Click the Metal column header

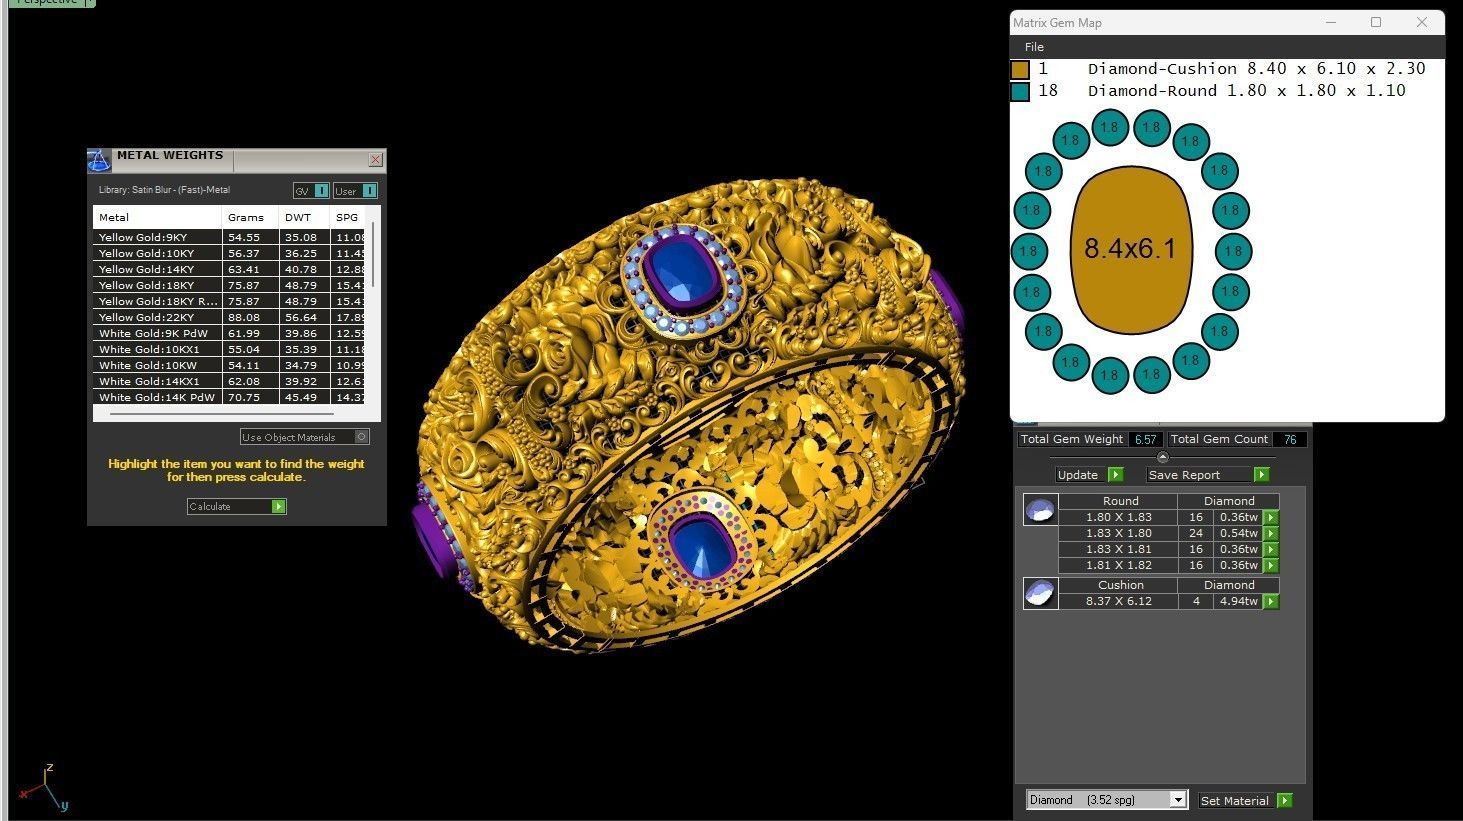(x=157, y=217)
